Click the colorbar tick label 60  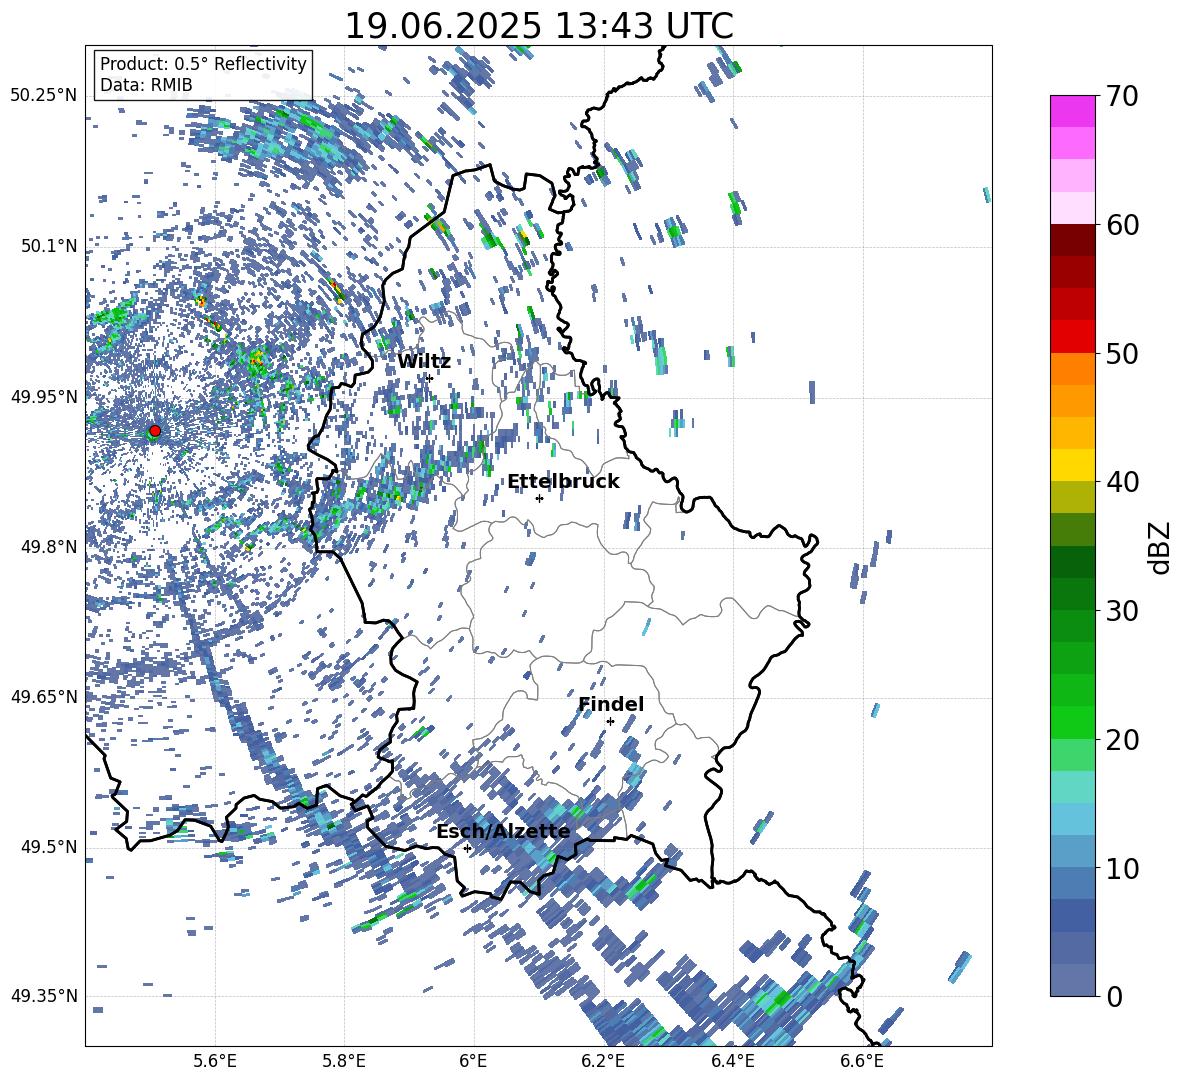coord(1122,225)
